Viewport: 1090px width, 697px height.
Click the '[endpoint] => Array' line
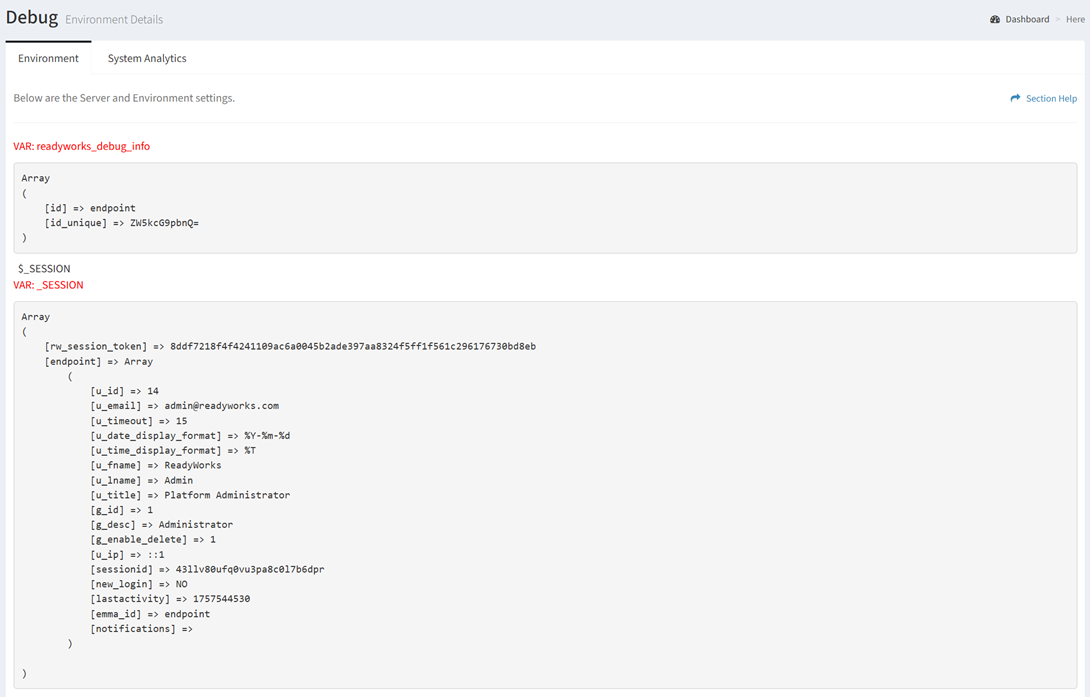(99, 361)
